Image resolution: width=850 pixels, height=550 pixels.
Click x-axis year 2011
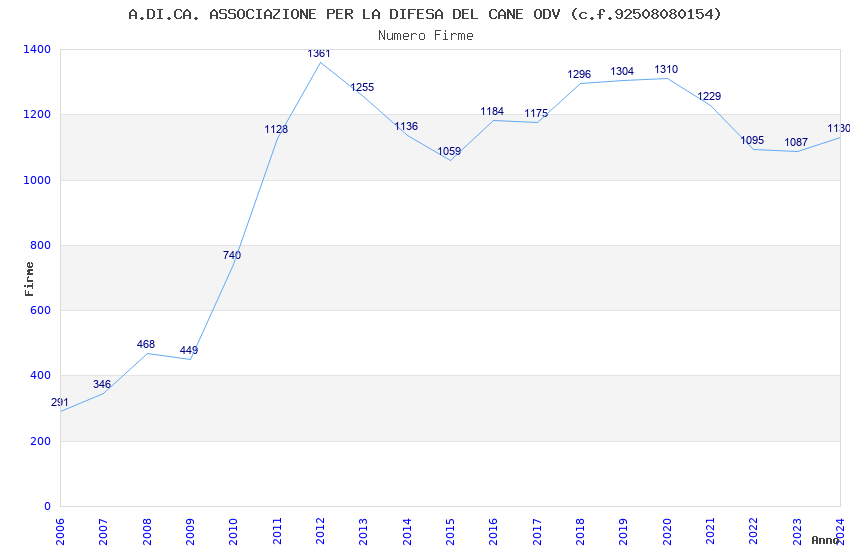(x=277, y=531)
